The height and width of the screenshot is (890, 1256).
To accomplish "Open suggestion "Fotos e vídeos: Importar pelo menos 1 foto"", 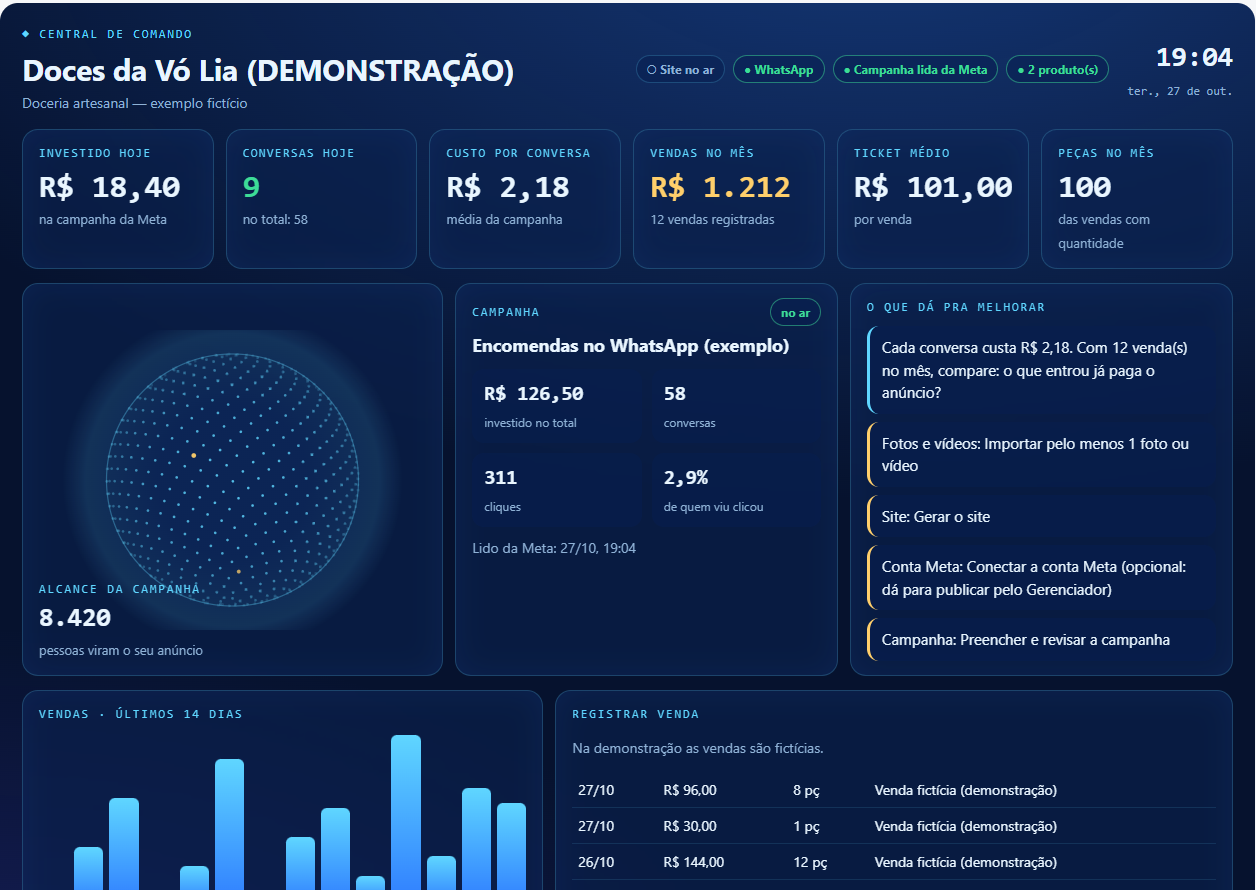I will (1042, 455).
